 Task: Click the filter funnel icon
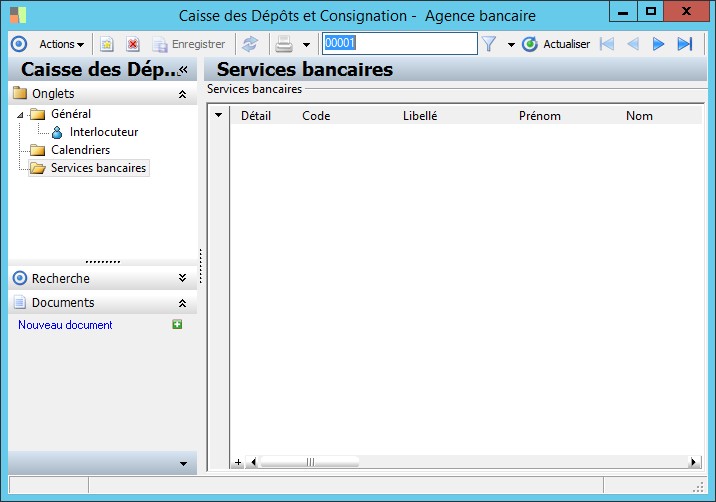489,44
